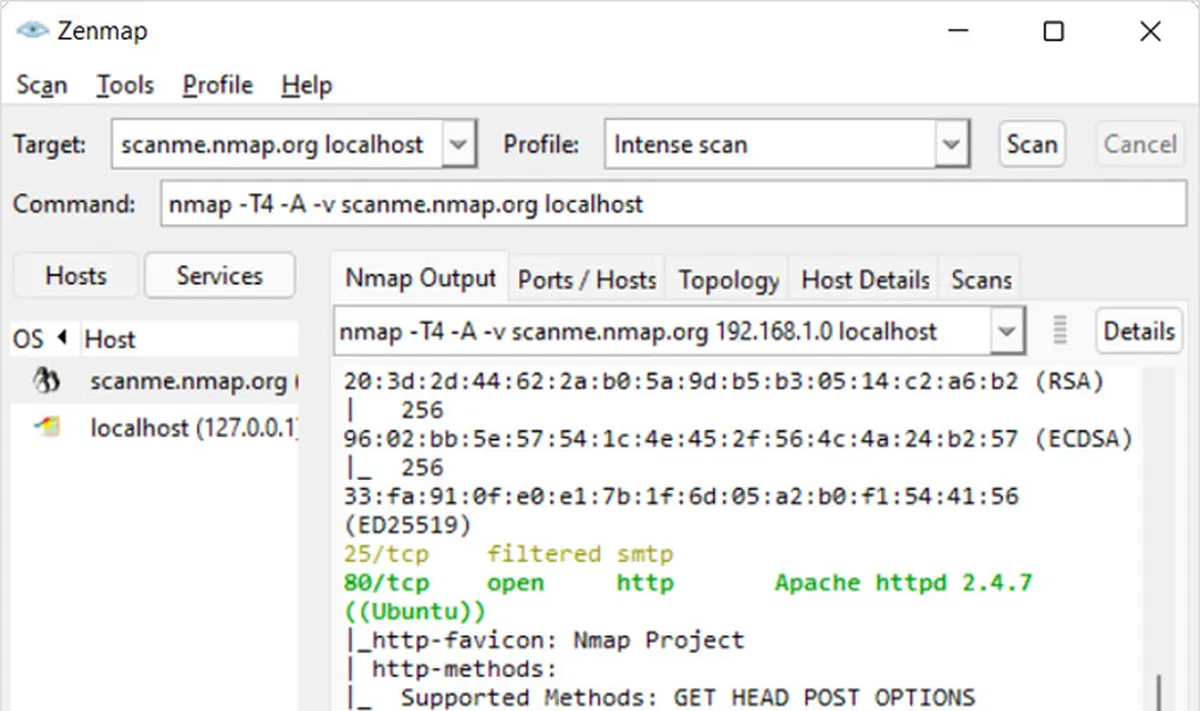Expand the scan command history dropdown arrow

tap(1005, 331)
